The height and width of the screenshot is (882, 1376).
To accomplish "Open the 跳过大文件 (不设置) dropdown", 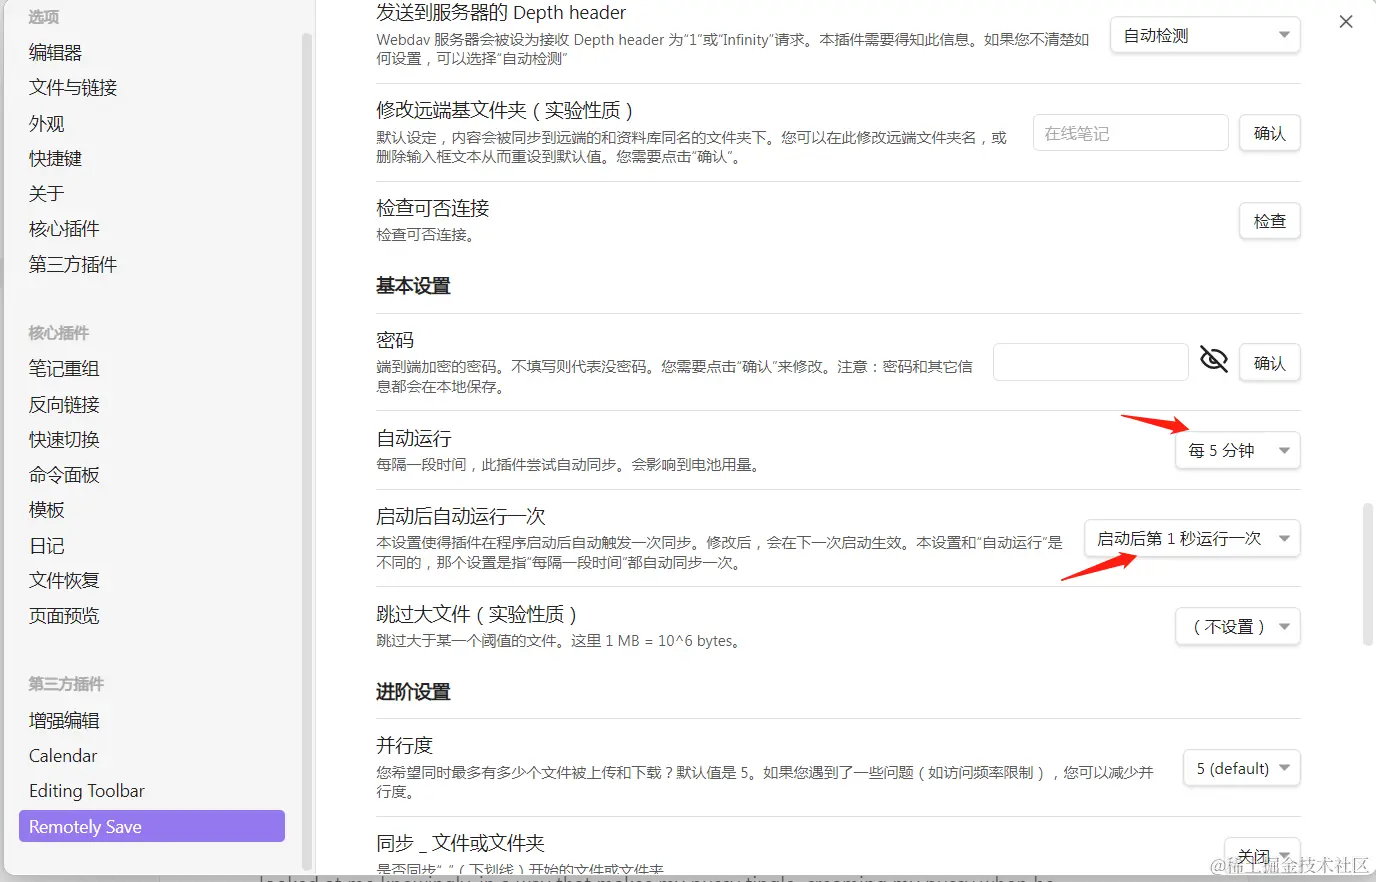I will [1238, 627].
